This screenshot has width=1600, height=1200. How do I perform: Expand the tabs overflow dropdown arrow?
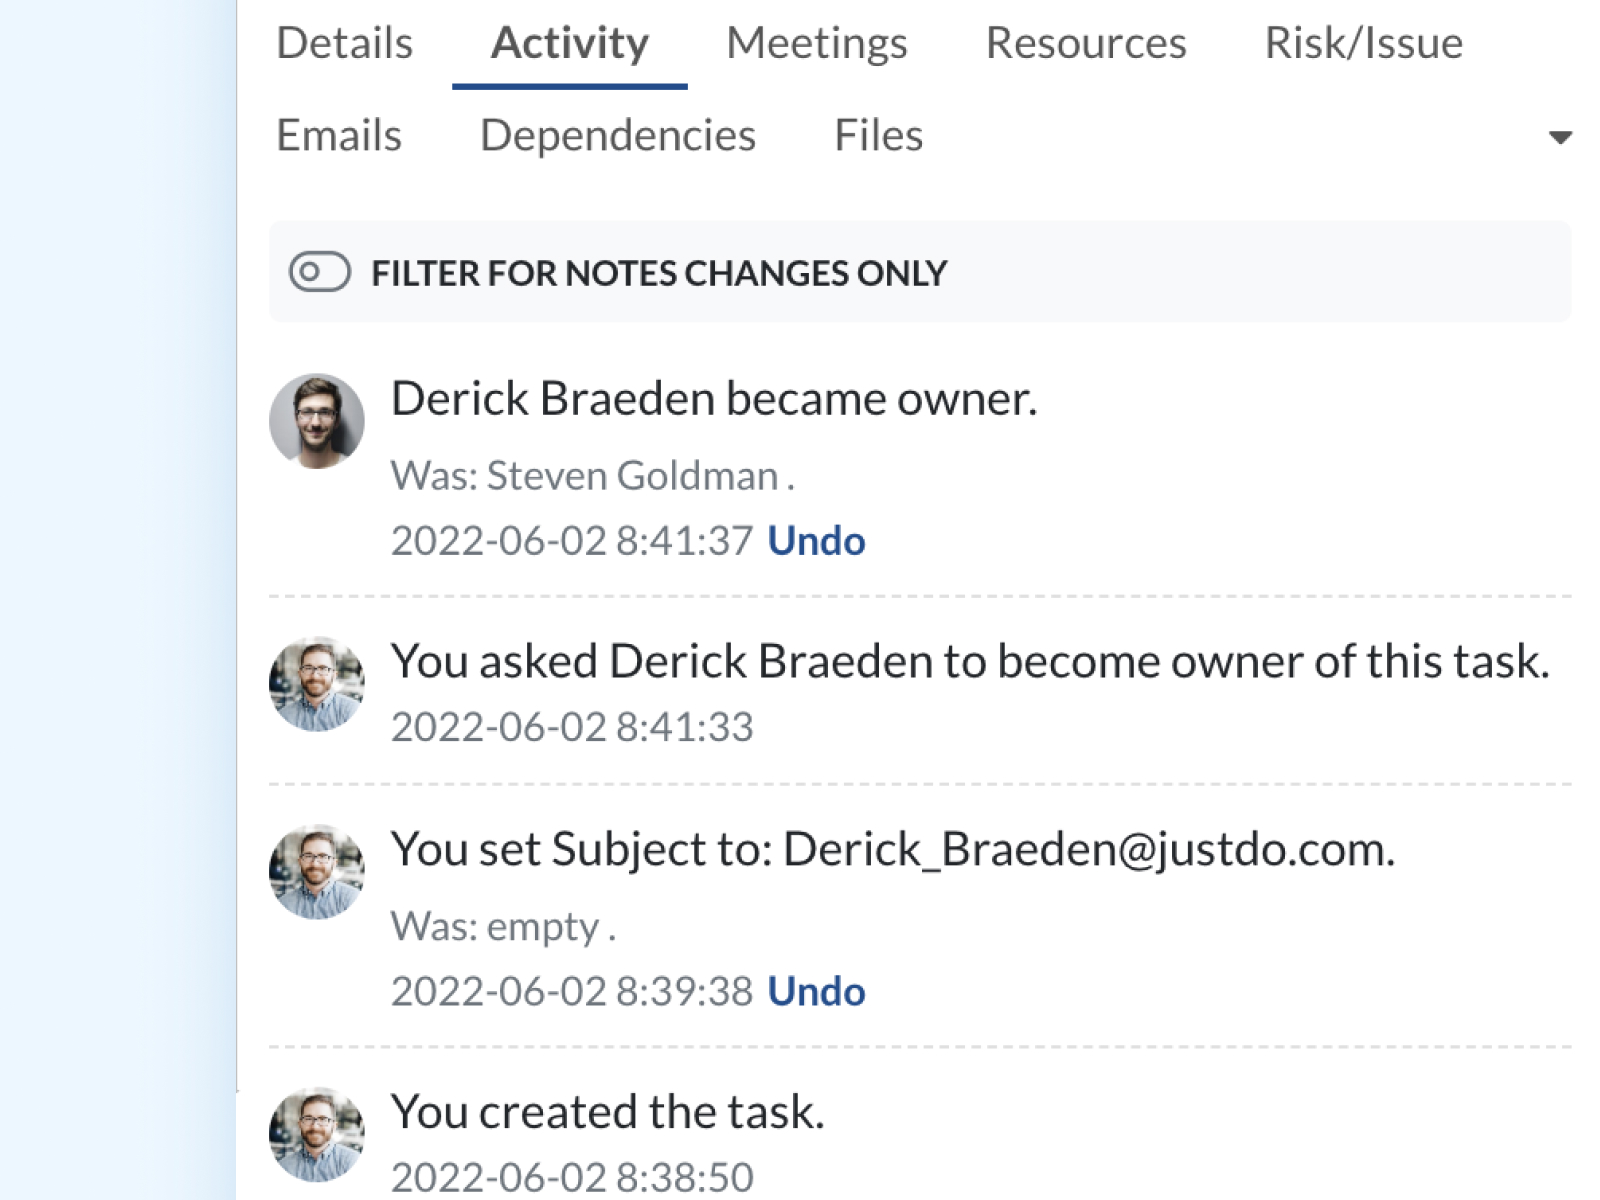pos(1559,137)
